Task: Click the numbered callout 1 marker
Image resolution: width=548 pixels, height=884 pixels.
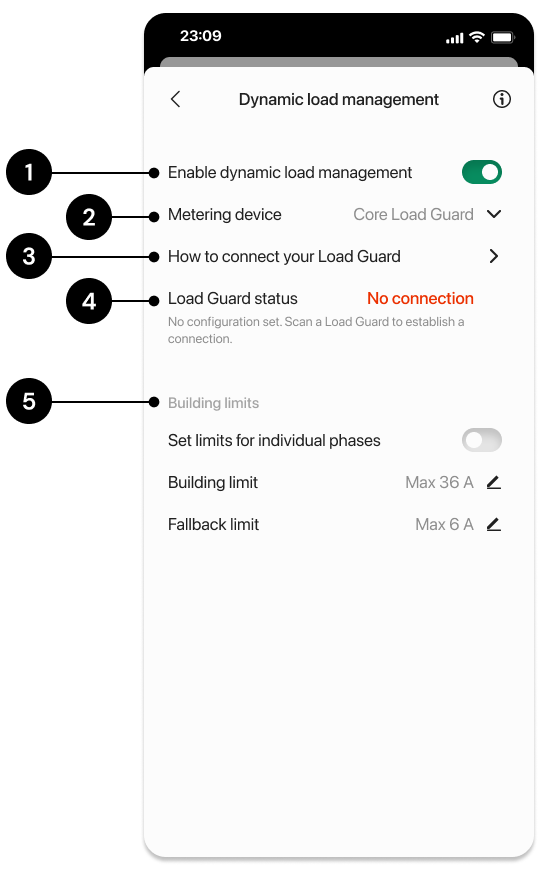Action: tap(29, 172)
